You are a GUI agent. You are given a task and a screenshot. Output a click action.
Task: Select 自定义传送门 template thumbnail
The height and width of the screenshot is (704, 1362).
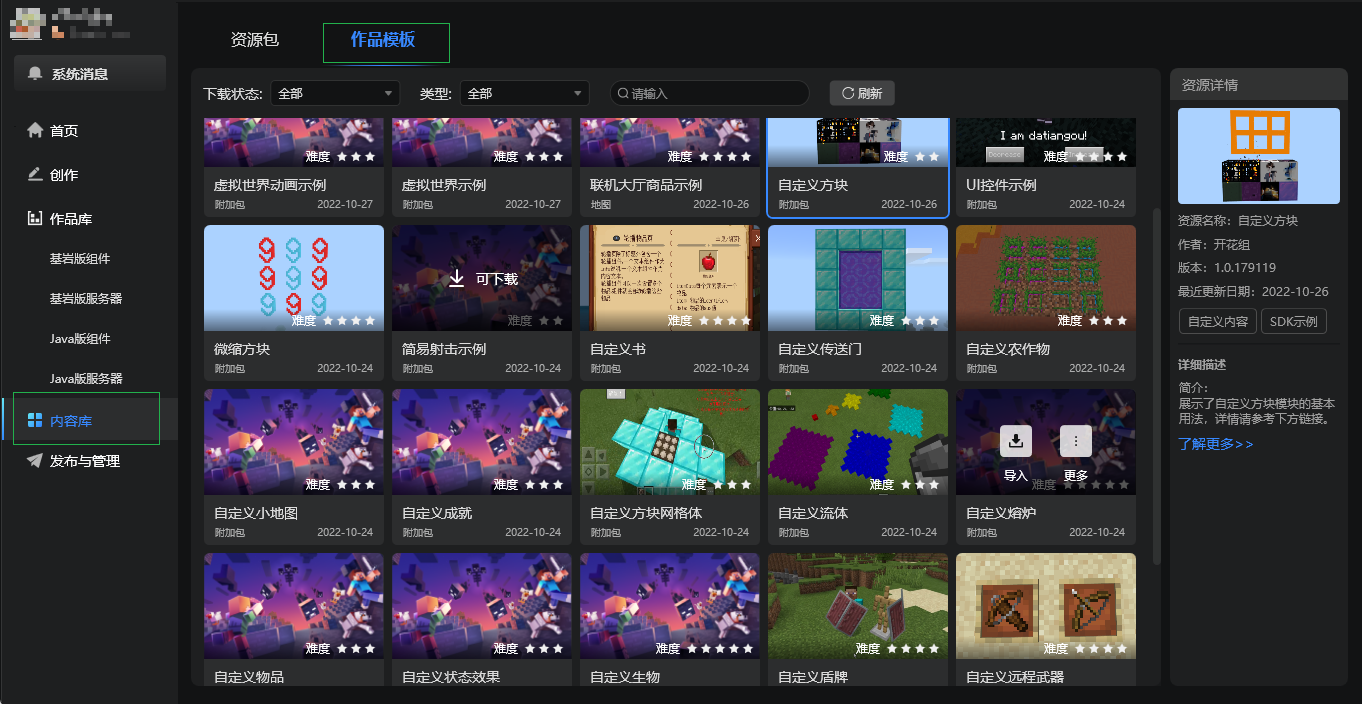tap(858, 278)
